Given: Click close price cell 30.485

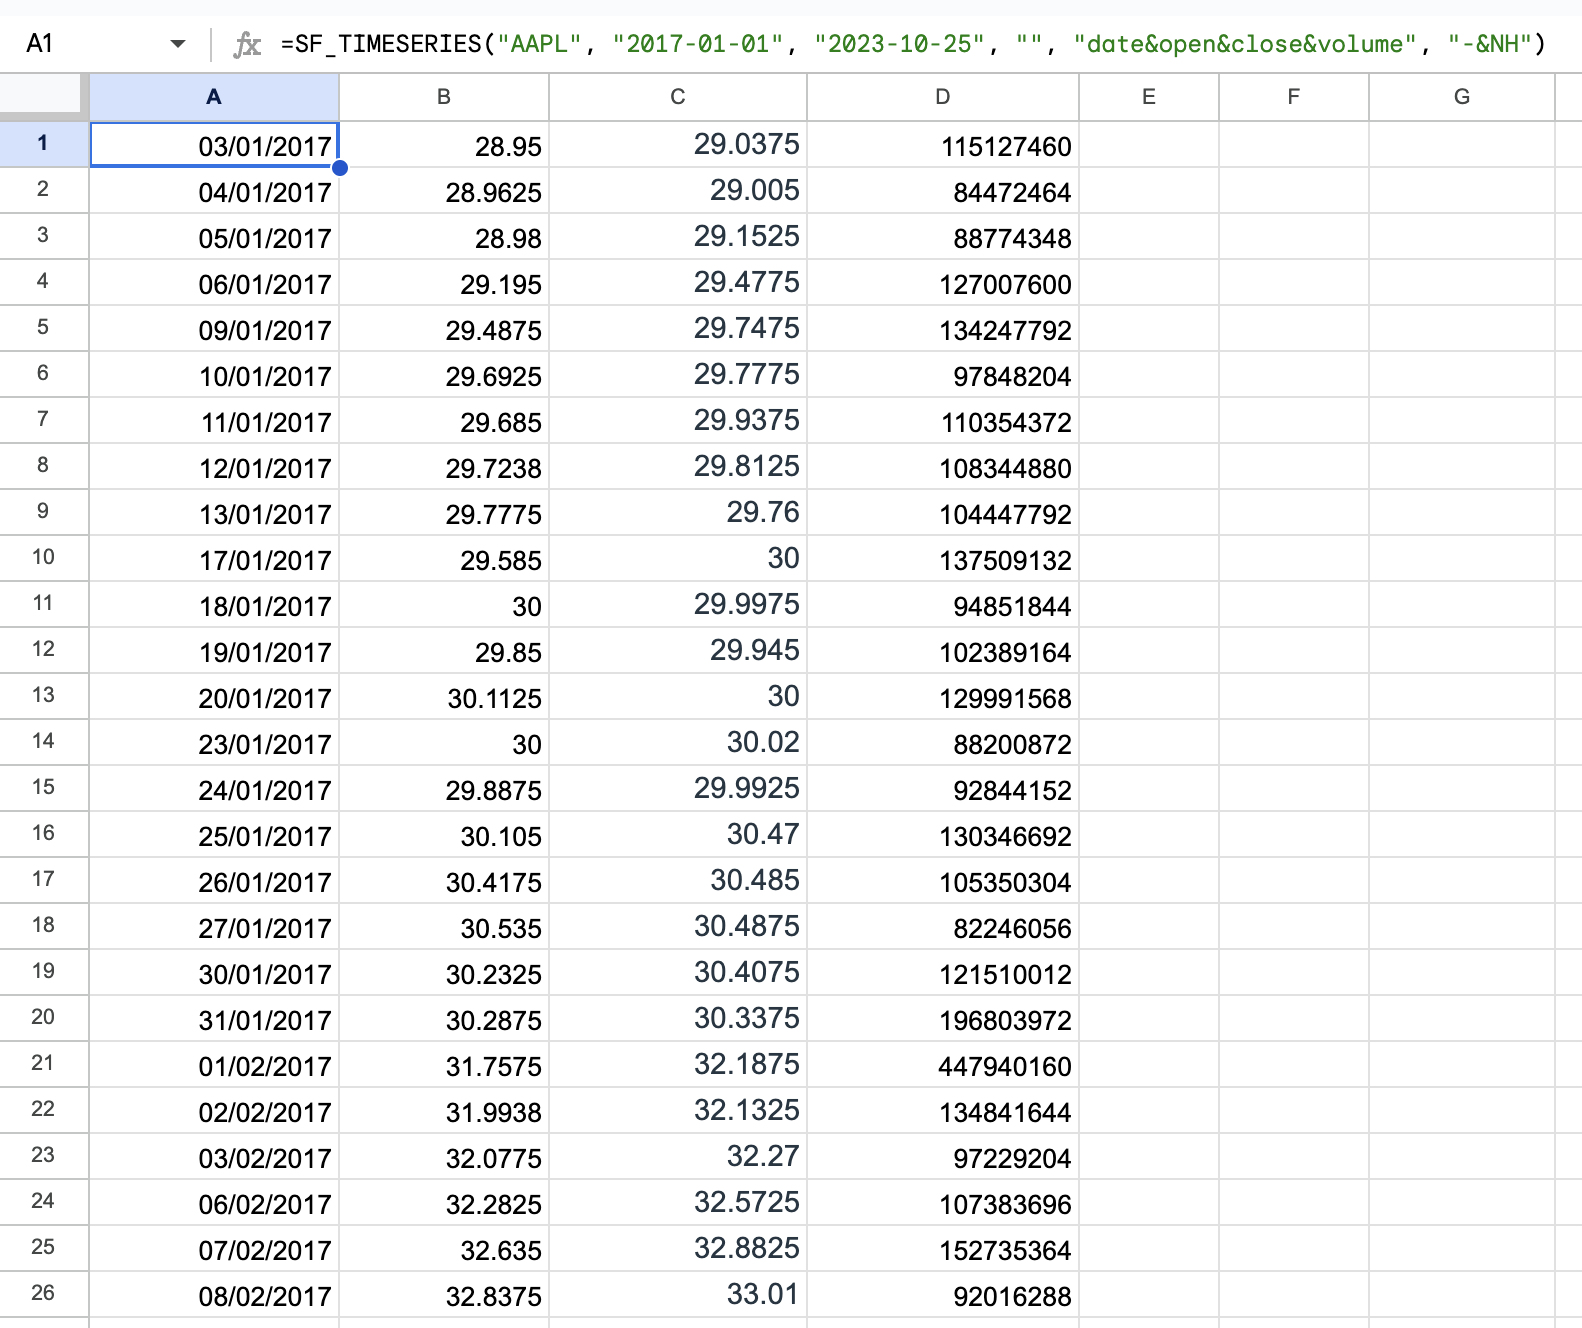Looking at the screenshot, I should point(678,881).
